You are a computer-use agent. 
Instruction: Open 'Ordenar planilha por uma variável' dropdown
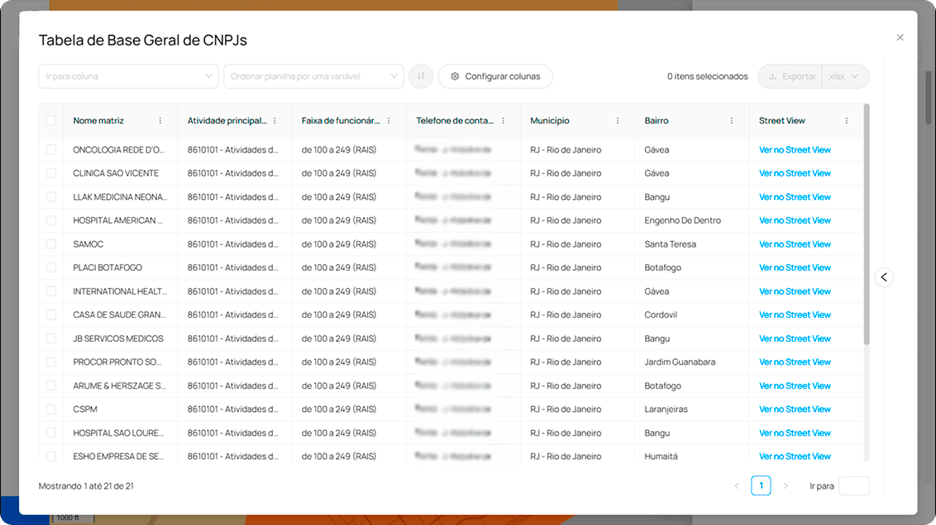[313, 76]
